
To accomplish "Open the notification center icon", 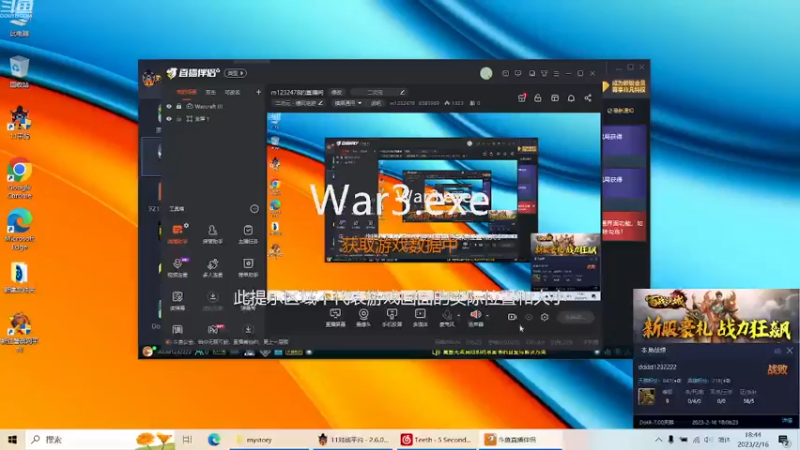I will click(784, 440).
